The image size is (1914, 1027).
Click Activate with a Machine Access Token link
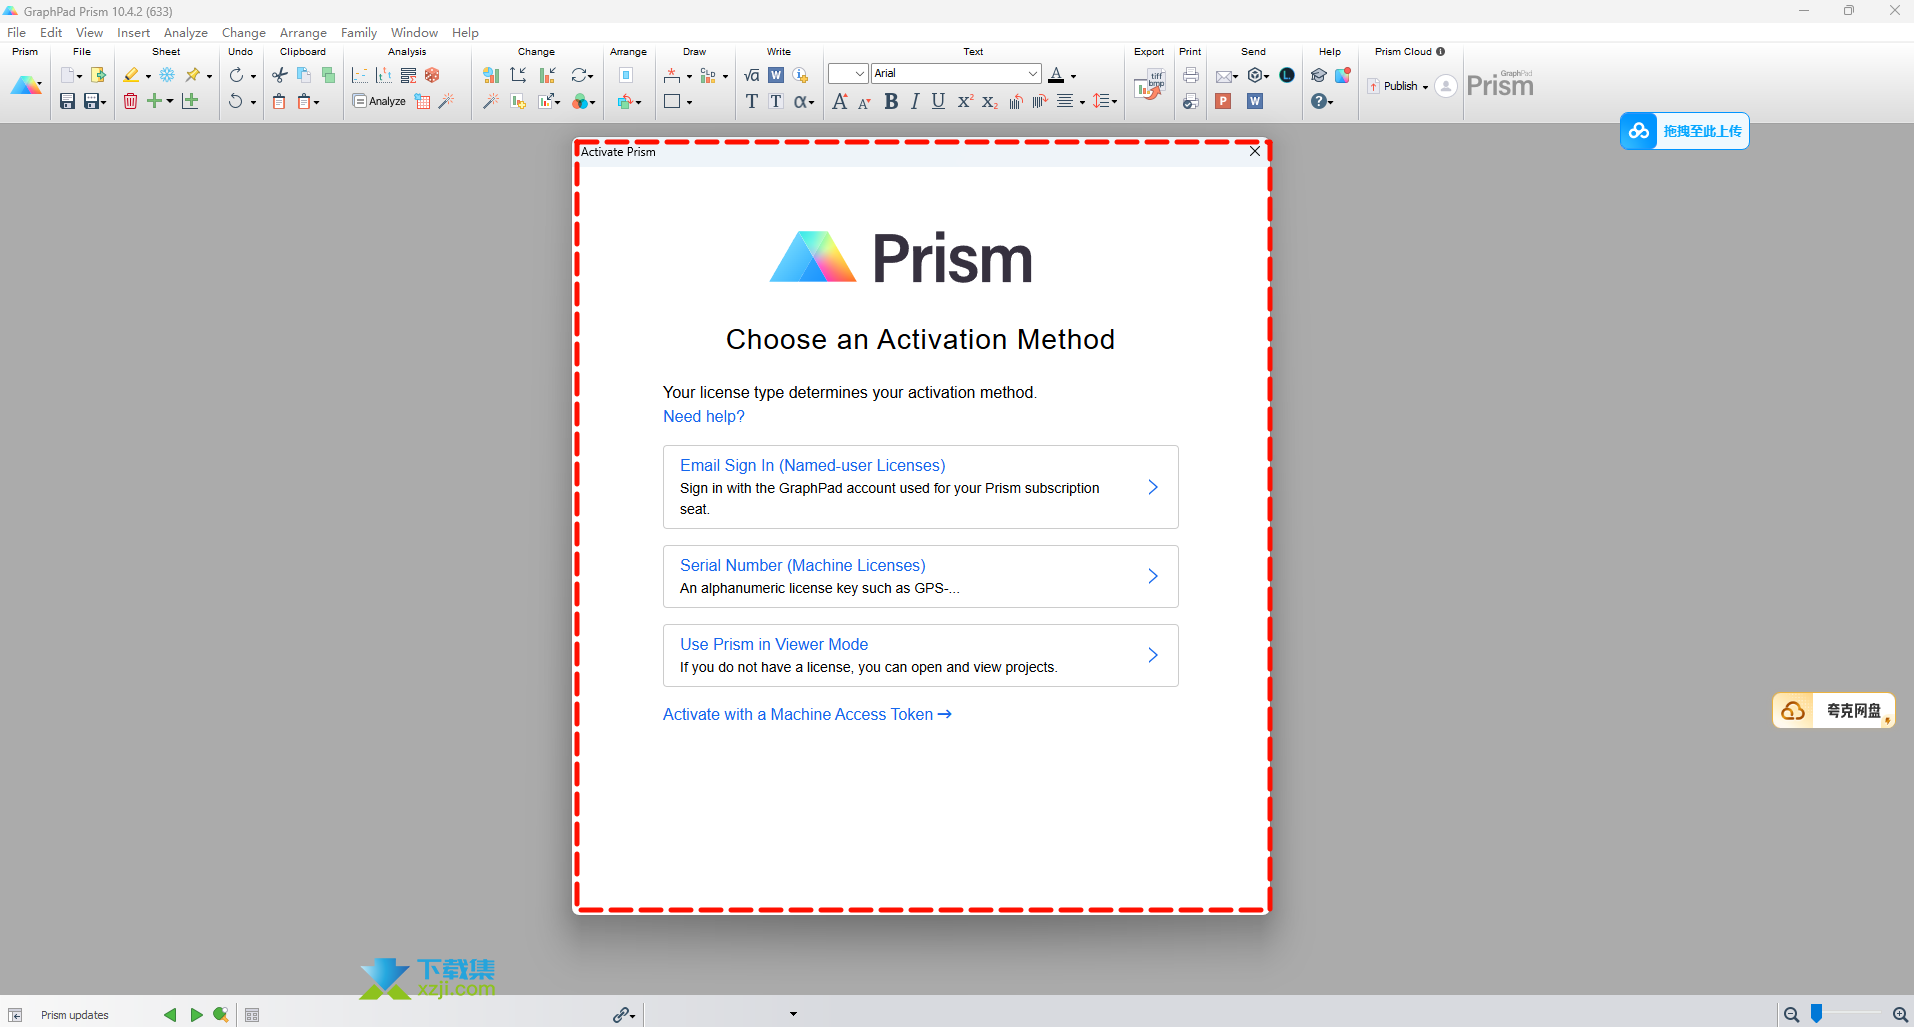807,714
